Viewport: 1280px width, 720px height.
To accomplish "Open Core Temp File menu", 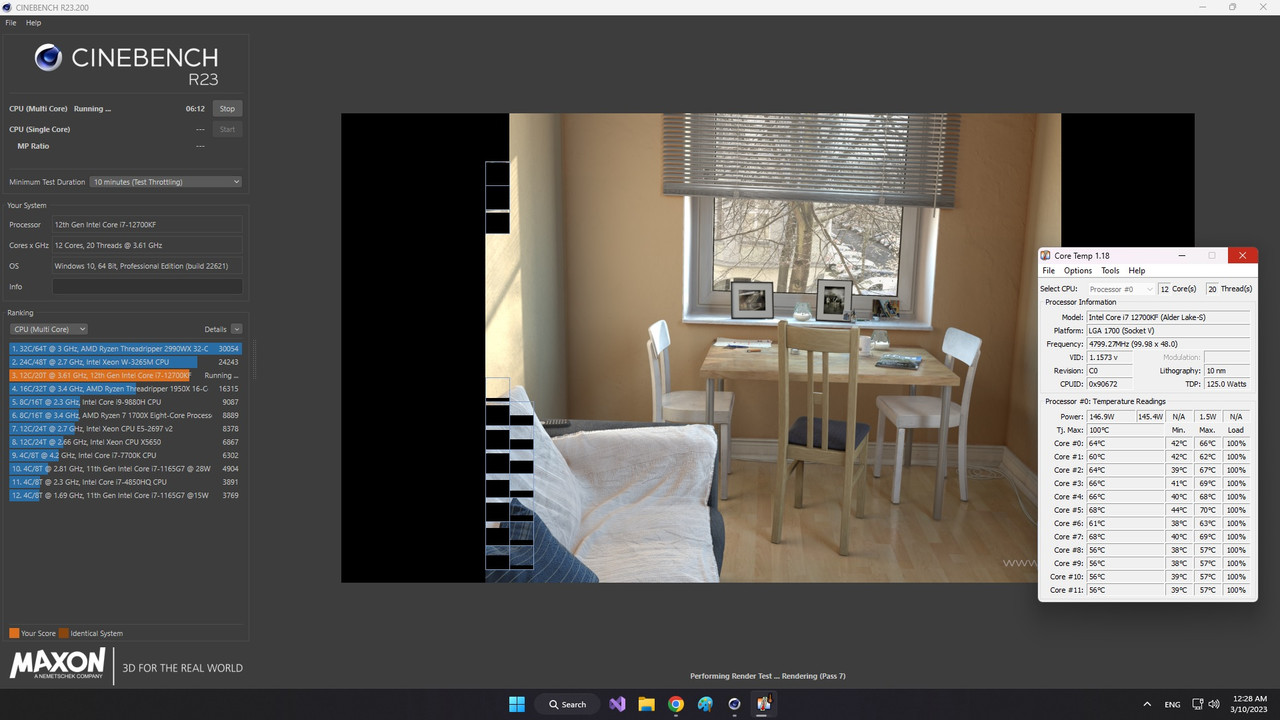I will [1048, 271].
